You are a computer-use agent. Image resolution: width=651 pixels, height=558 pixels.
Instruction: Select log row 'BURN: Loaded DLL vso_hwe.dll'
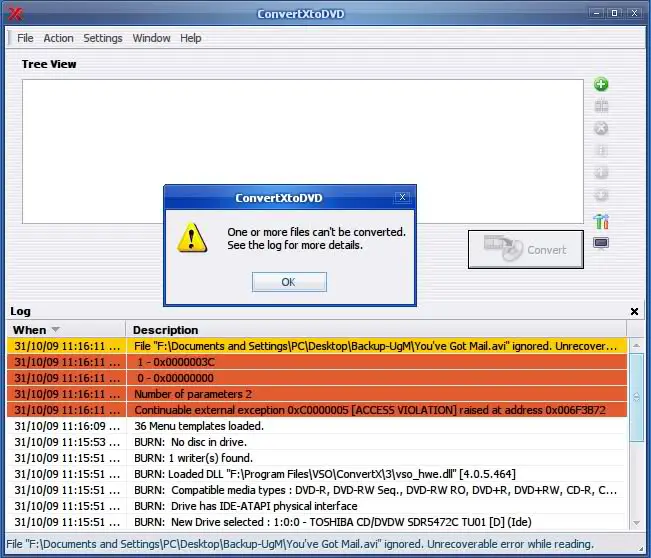pyautogui.click(x=317, y=474)
